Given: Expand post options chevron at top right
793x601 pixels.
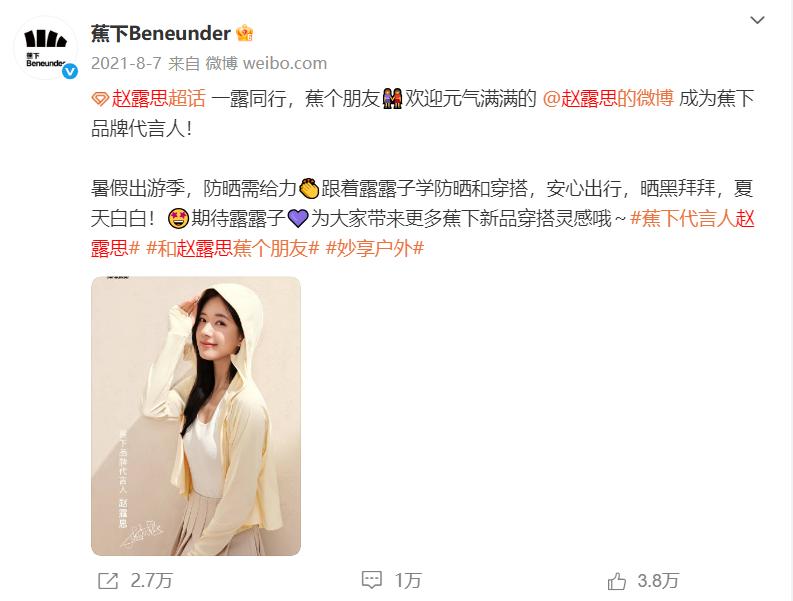Looking at the screenshot, I should (x=757, y=20).
